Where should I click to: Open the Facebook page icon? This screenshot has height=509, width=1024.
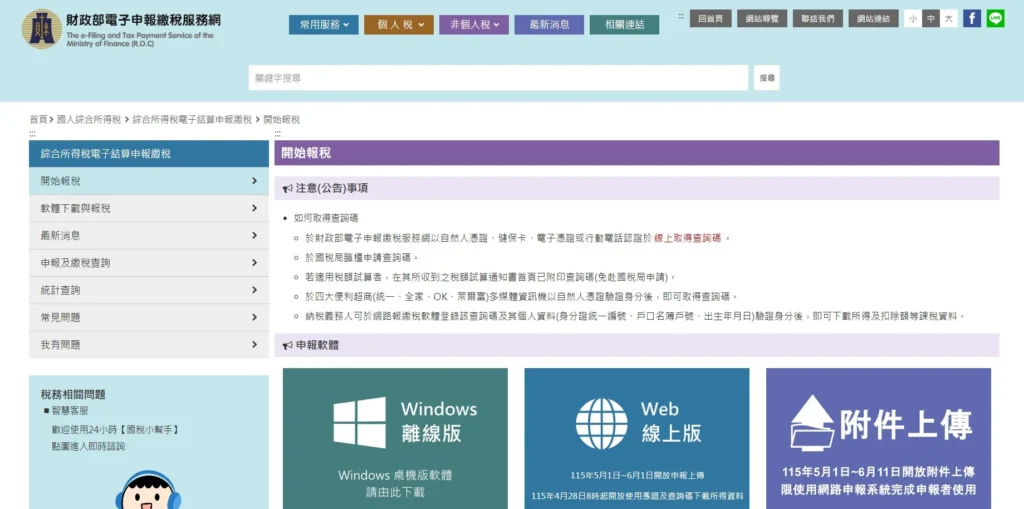[x=972, y=18]
